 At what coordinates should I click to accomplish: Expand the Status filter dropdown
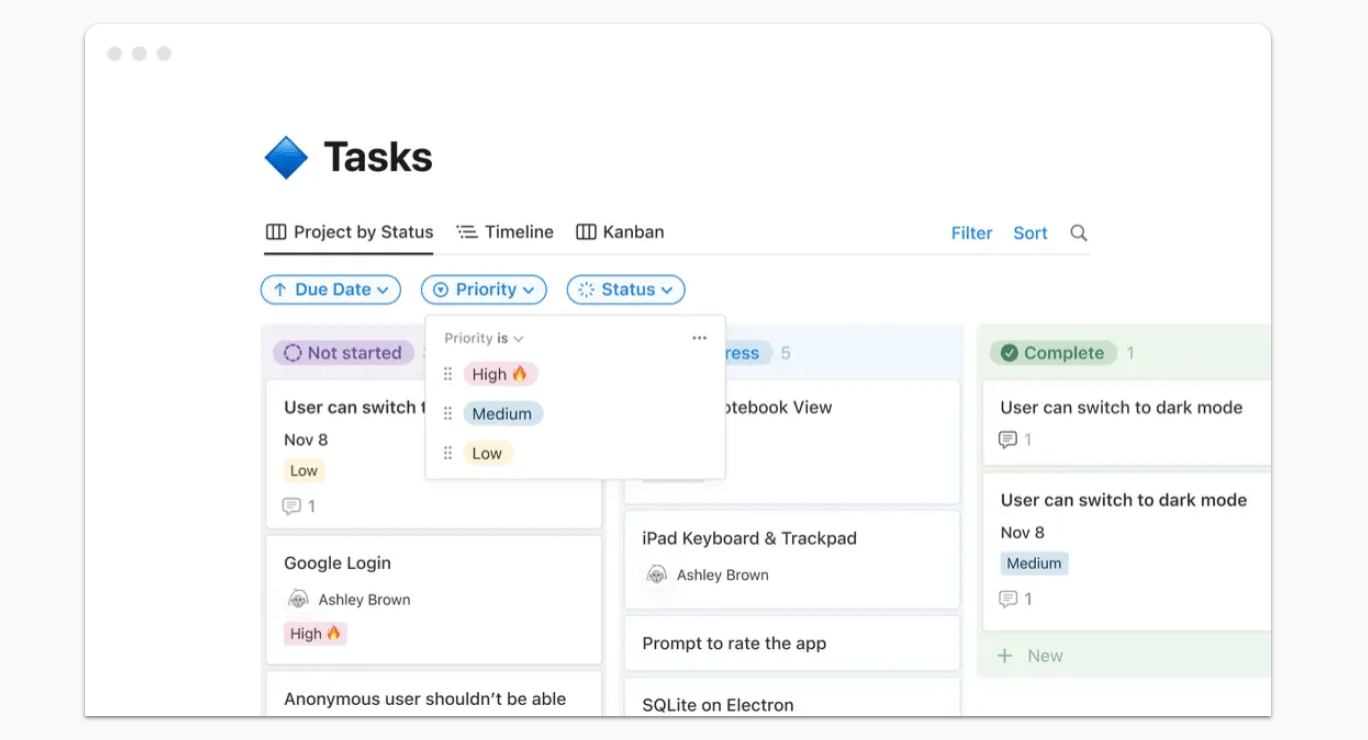[626, 290]
